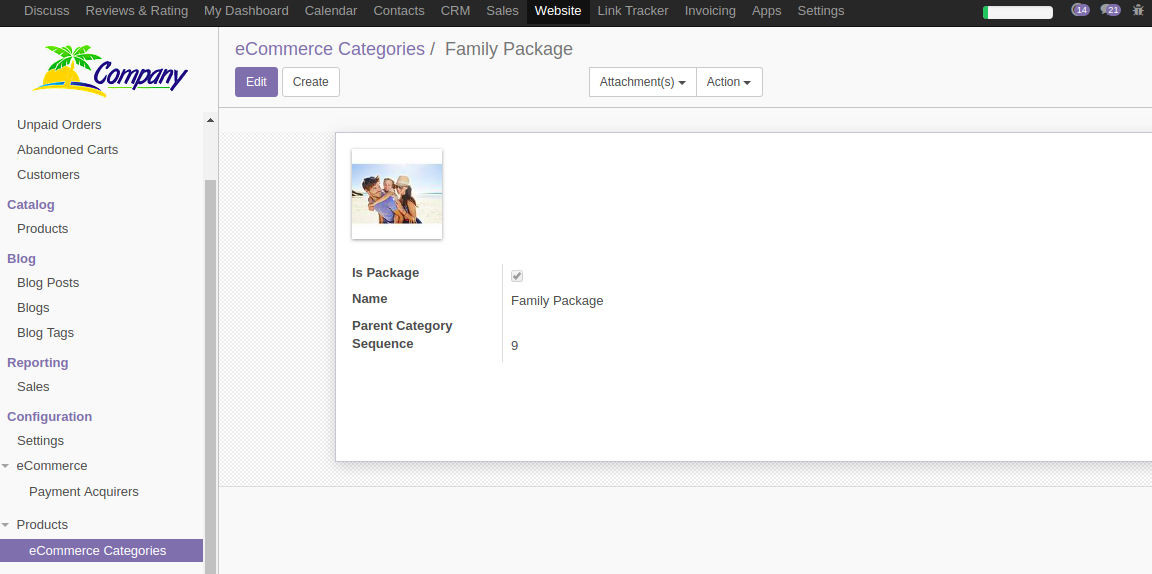Click the Create button
Viewport: 1152px width, 574px height.
(311, 82)
